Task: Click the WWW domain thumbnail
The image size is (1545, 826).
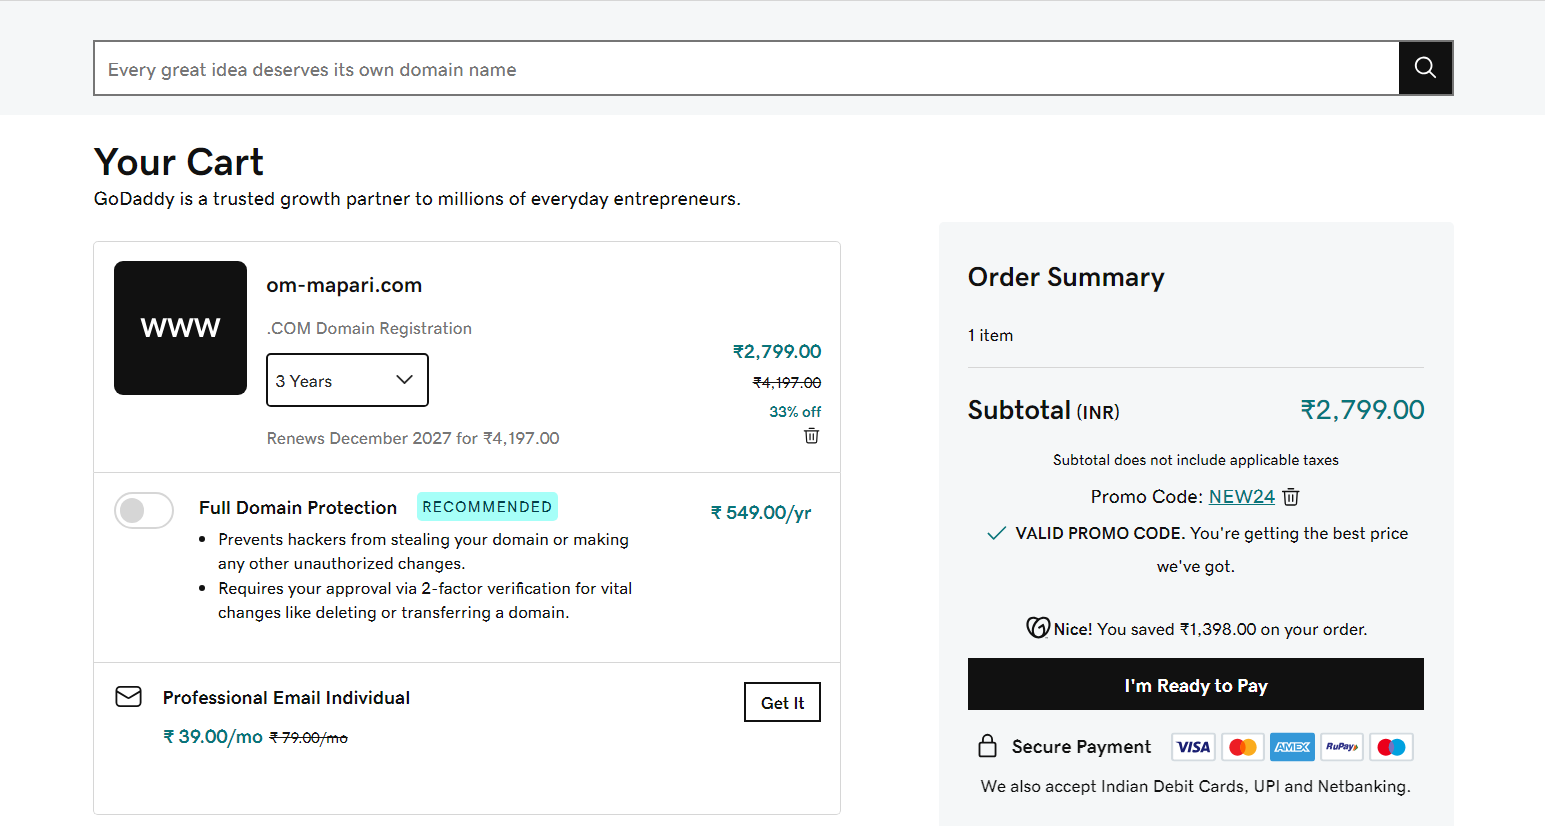Action: (181, 328)
